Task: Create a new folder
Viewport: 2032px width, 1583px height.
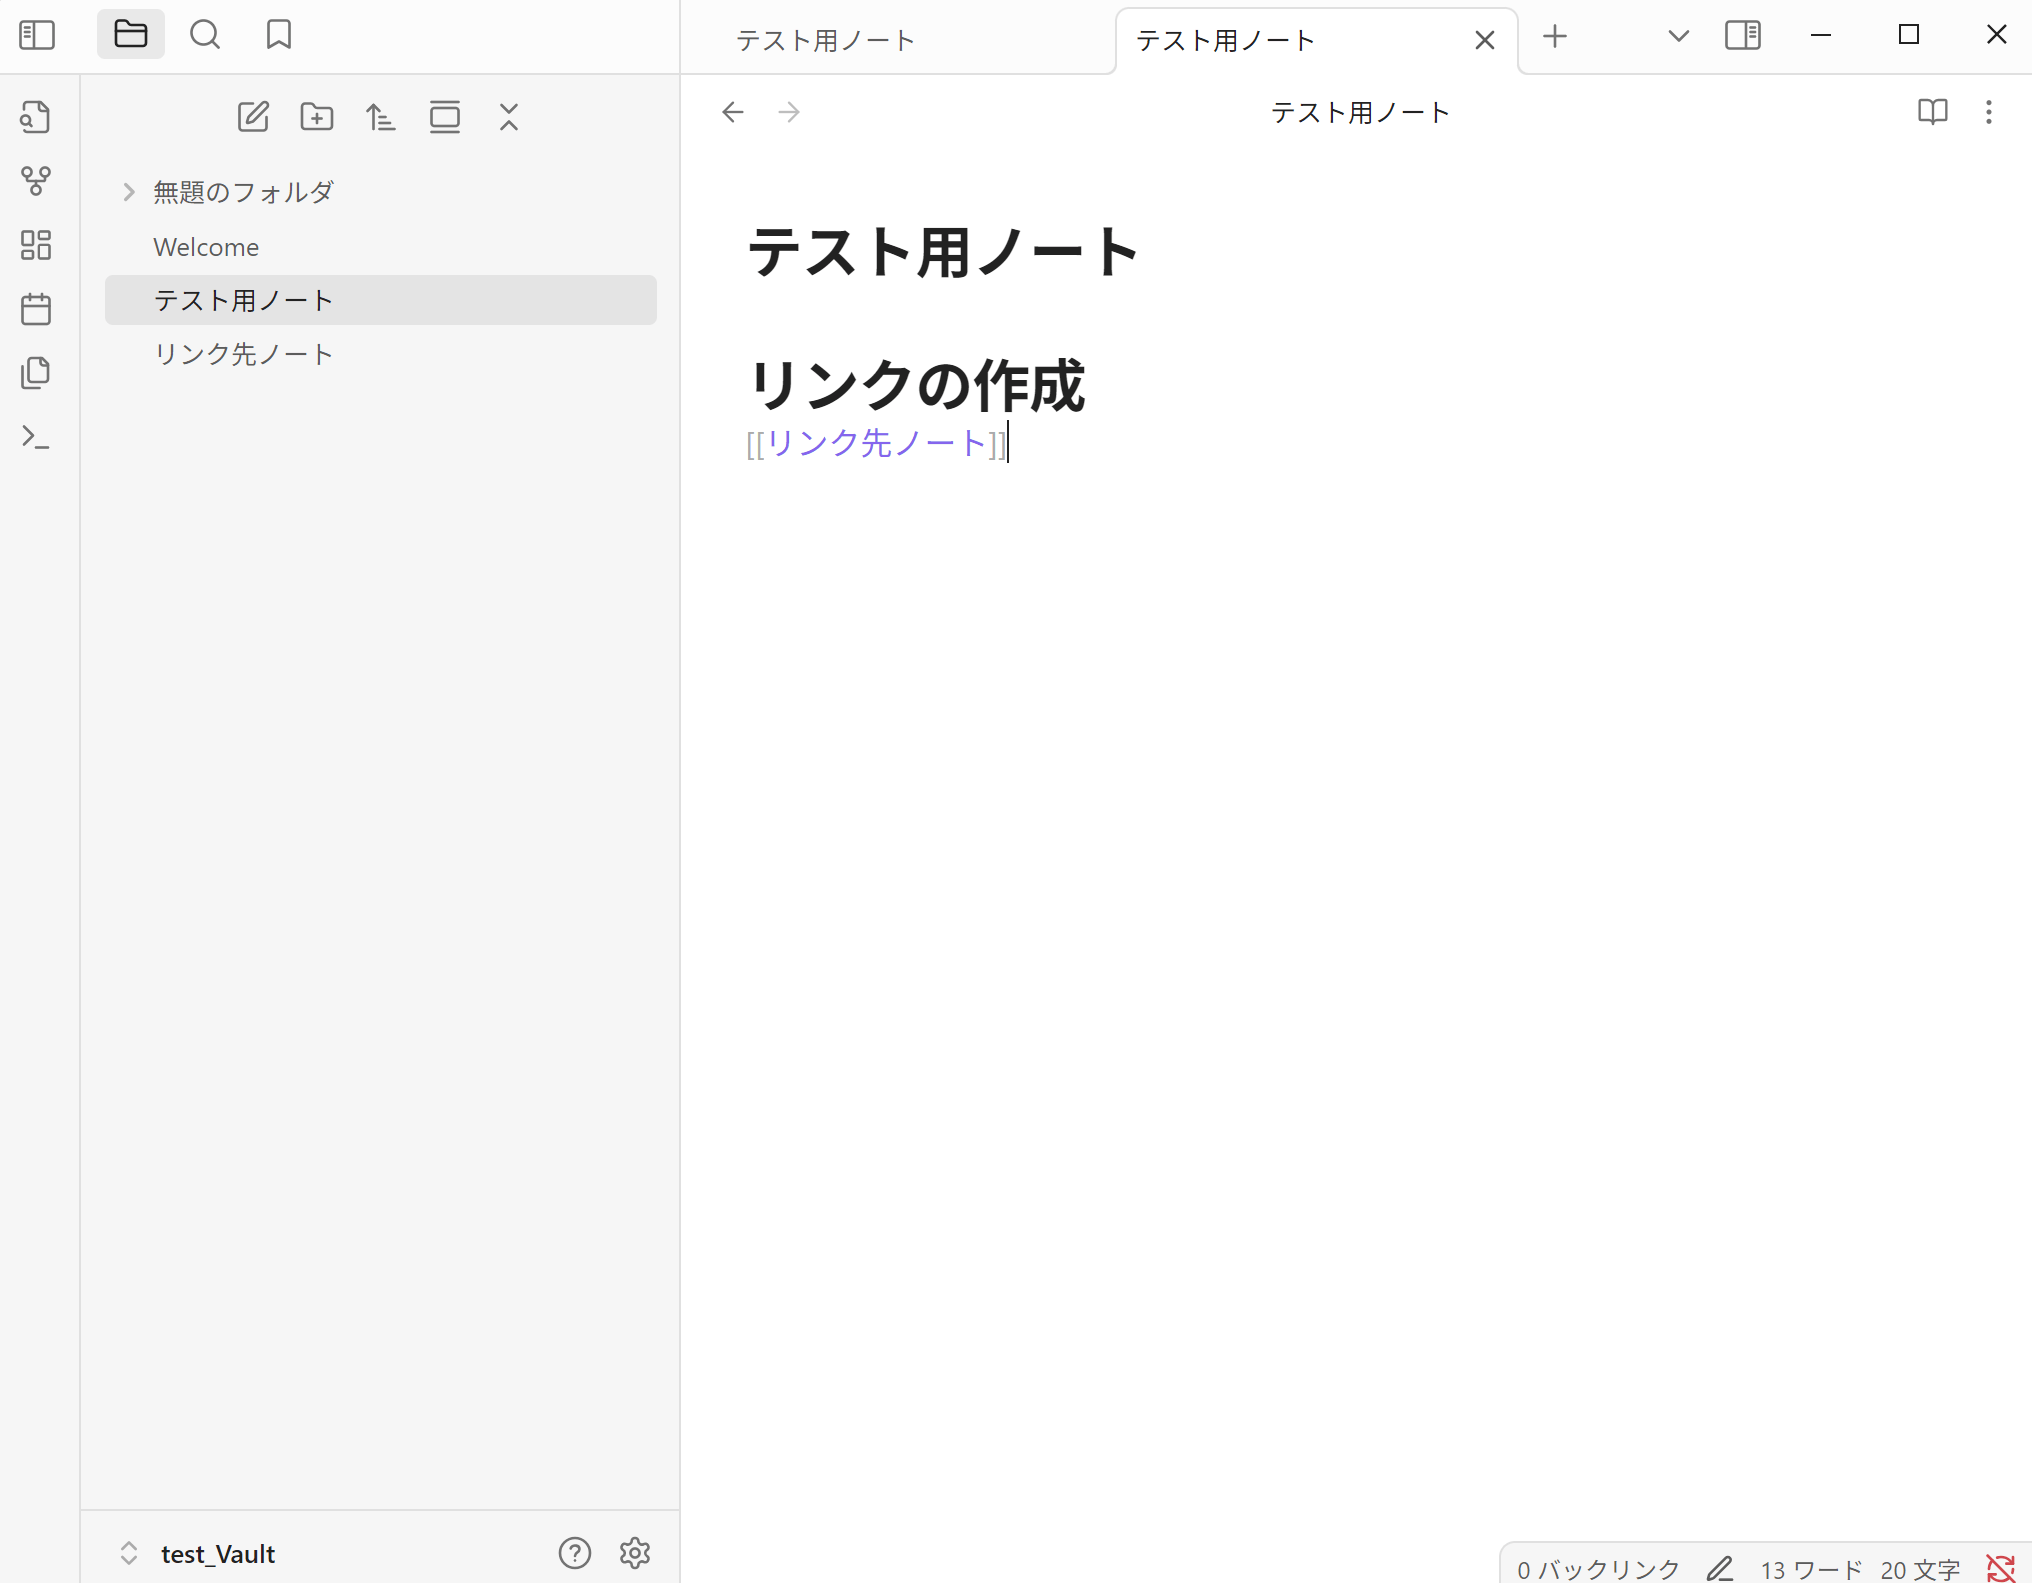Action: (x=317, y=117)
